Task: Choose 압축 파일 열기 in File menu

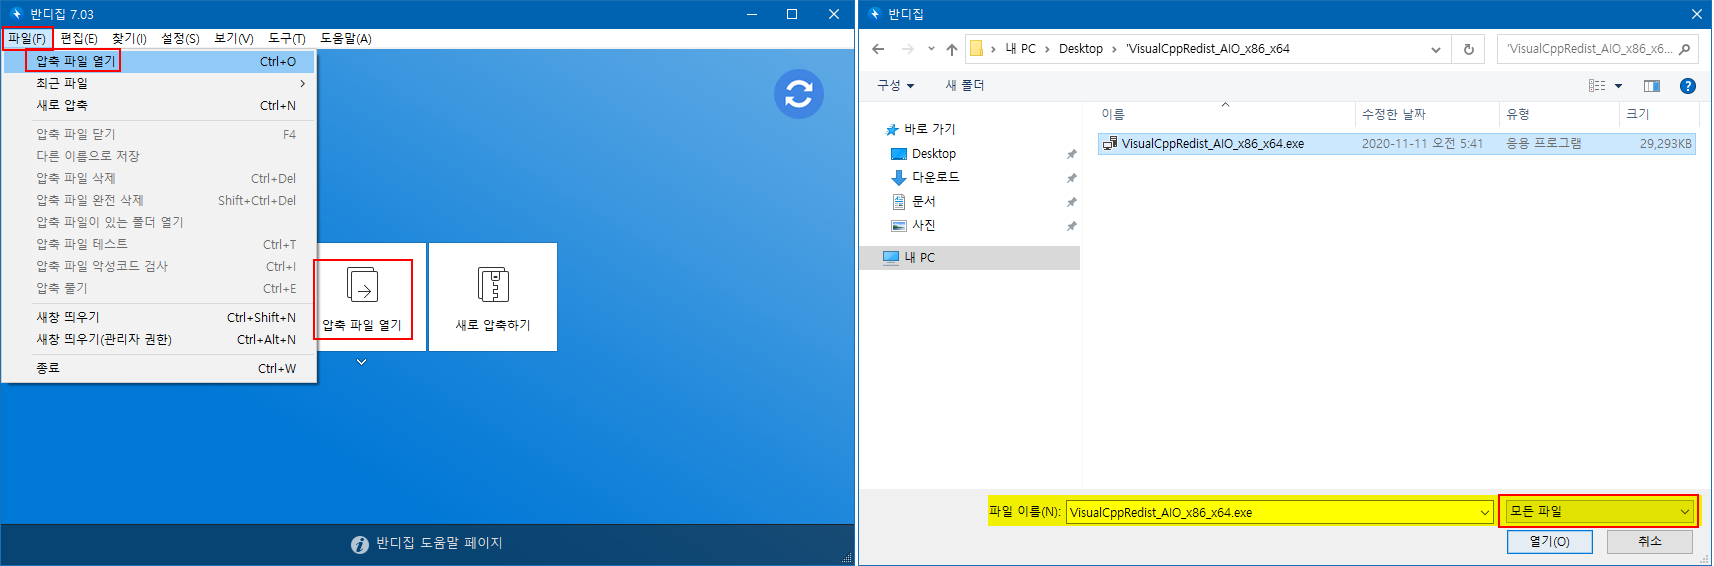Action: 159,61
